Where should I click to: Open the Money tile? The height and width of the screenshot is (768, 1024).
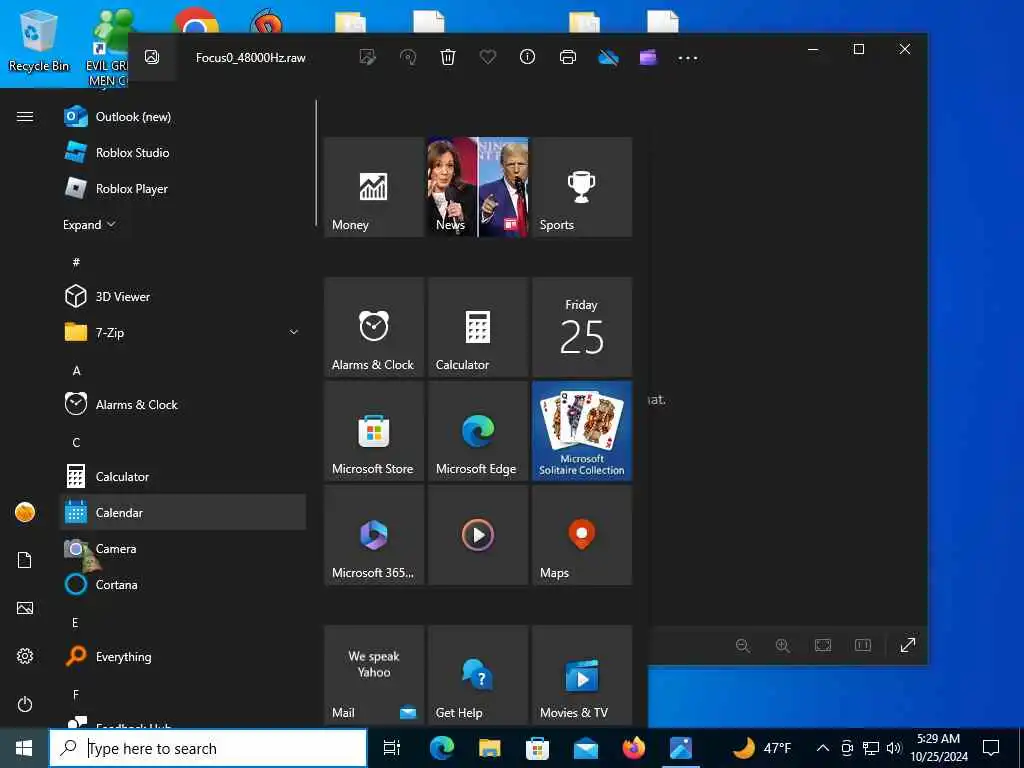click(374, 187)
